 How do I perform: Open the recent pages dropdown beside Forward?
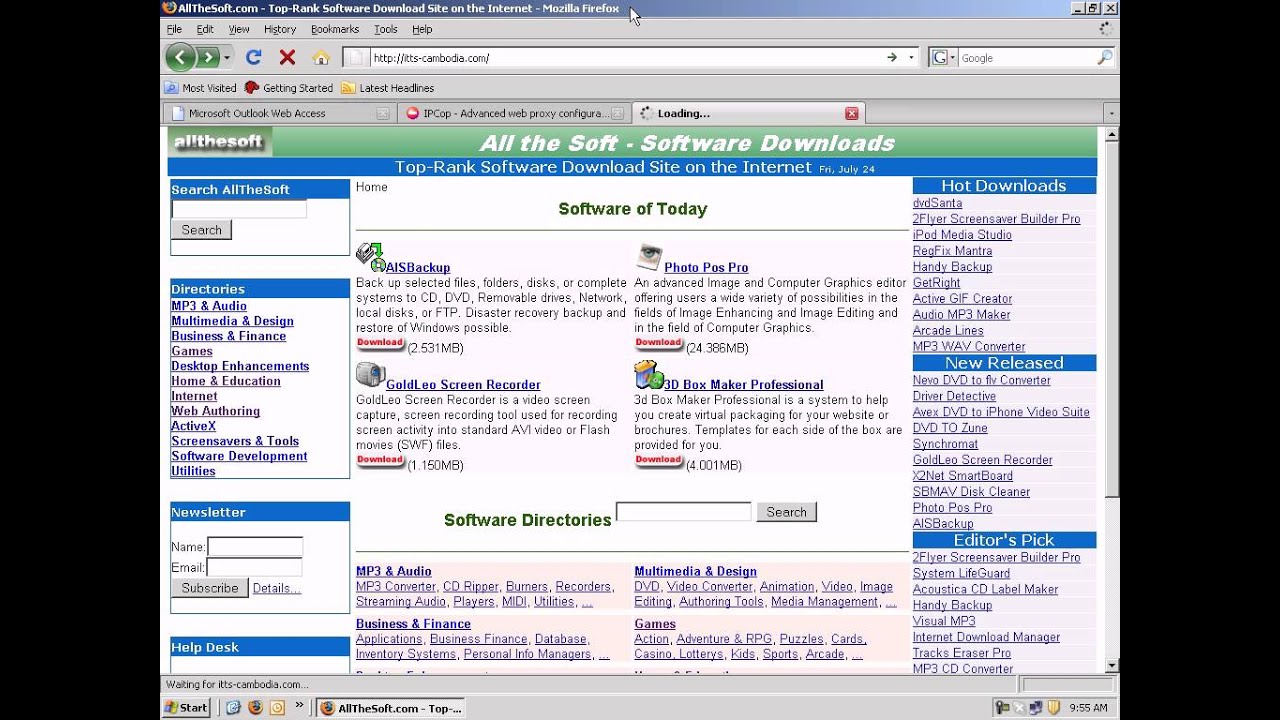click(227, 57)
